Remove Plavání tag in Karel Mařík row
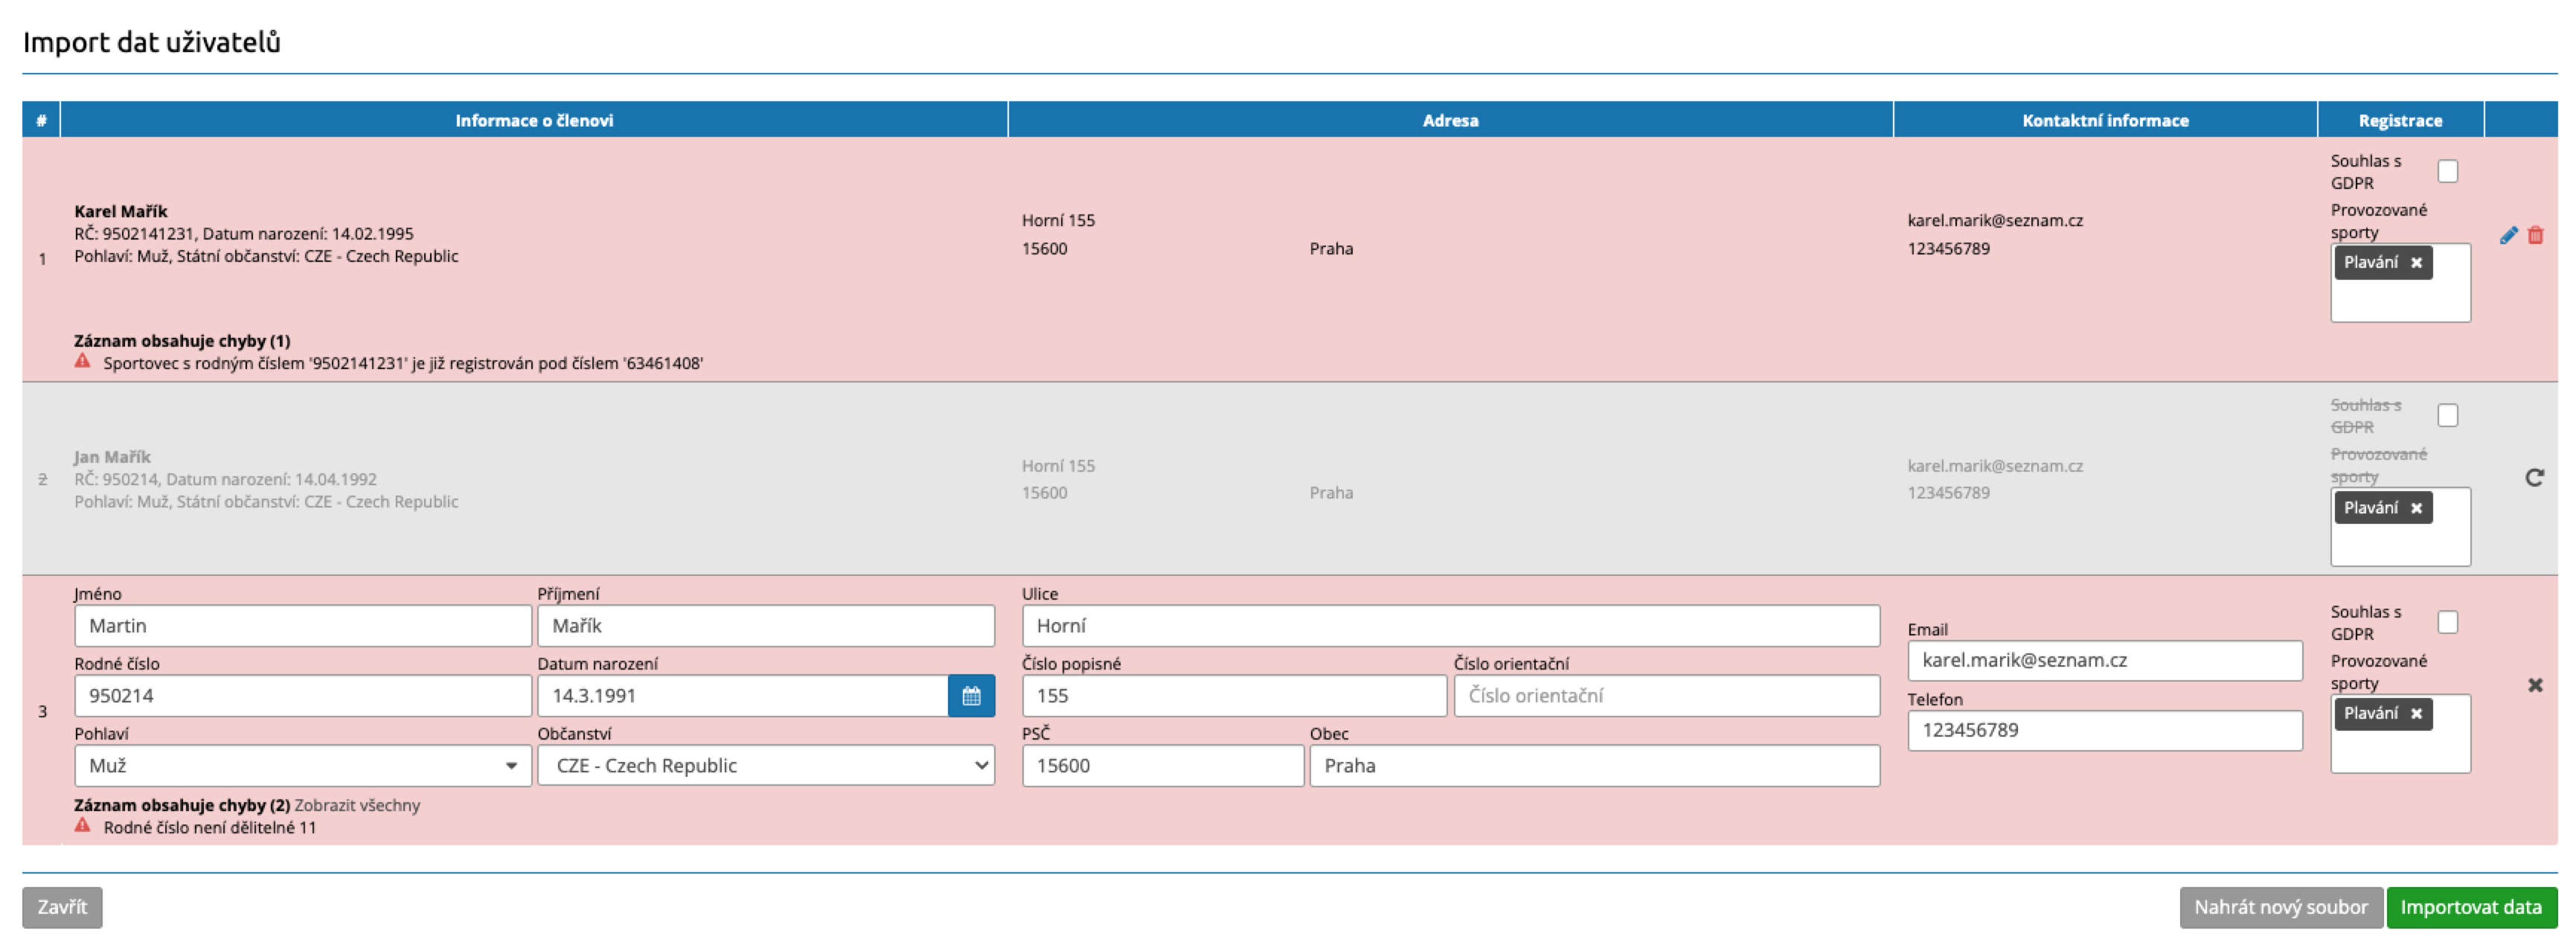 [2416, 263]
